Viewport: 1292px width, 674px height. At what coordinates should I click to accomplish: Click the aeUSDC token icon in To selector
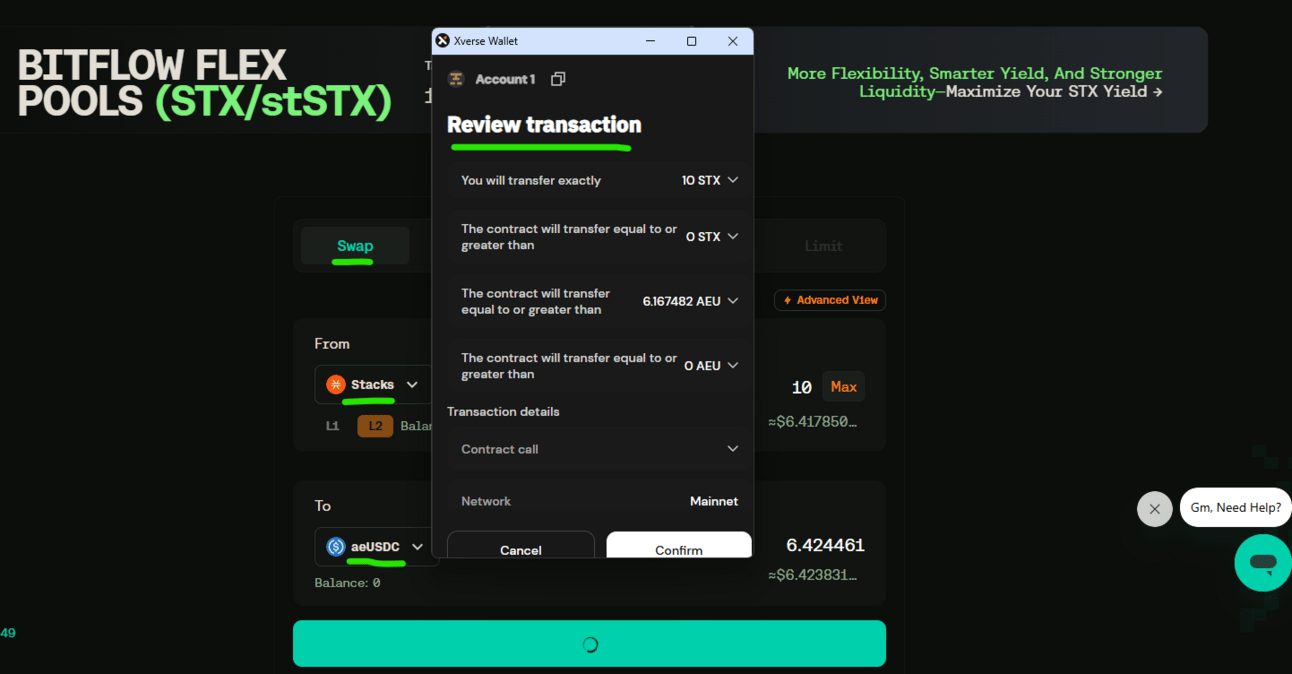coord(336,547)
